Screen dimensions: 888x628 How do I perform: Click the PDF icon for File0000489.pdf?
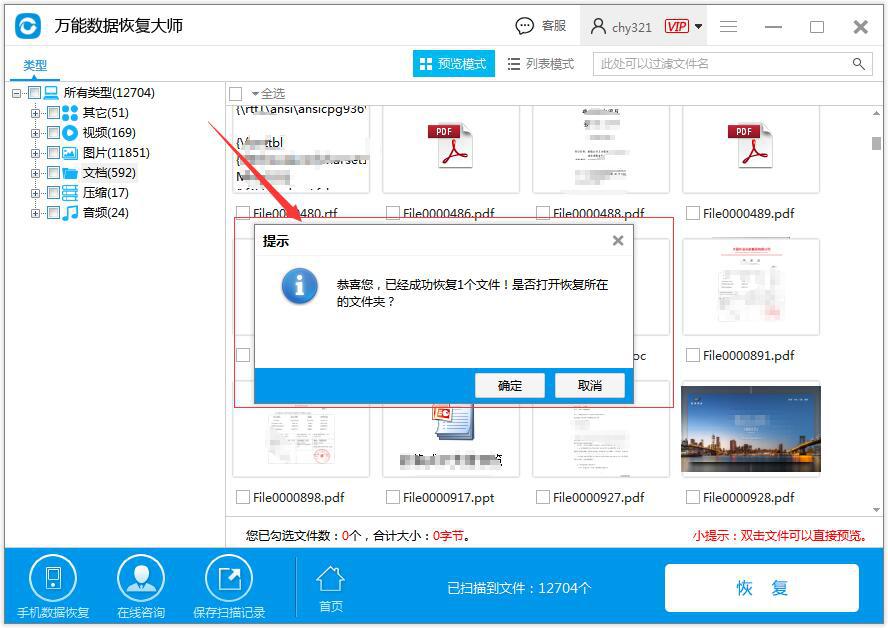[751, 146]
